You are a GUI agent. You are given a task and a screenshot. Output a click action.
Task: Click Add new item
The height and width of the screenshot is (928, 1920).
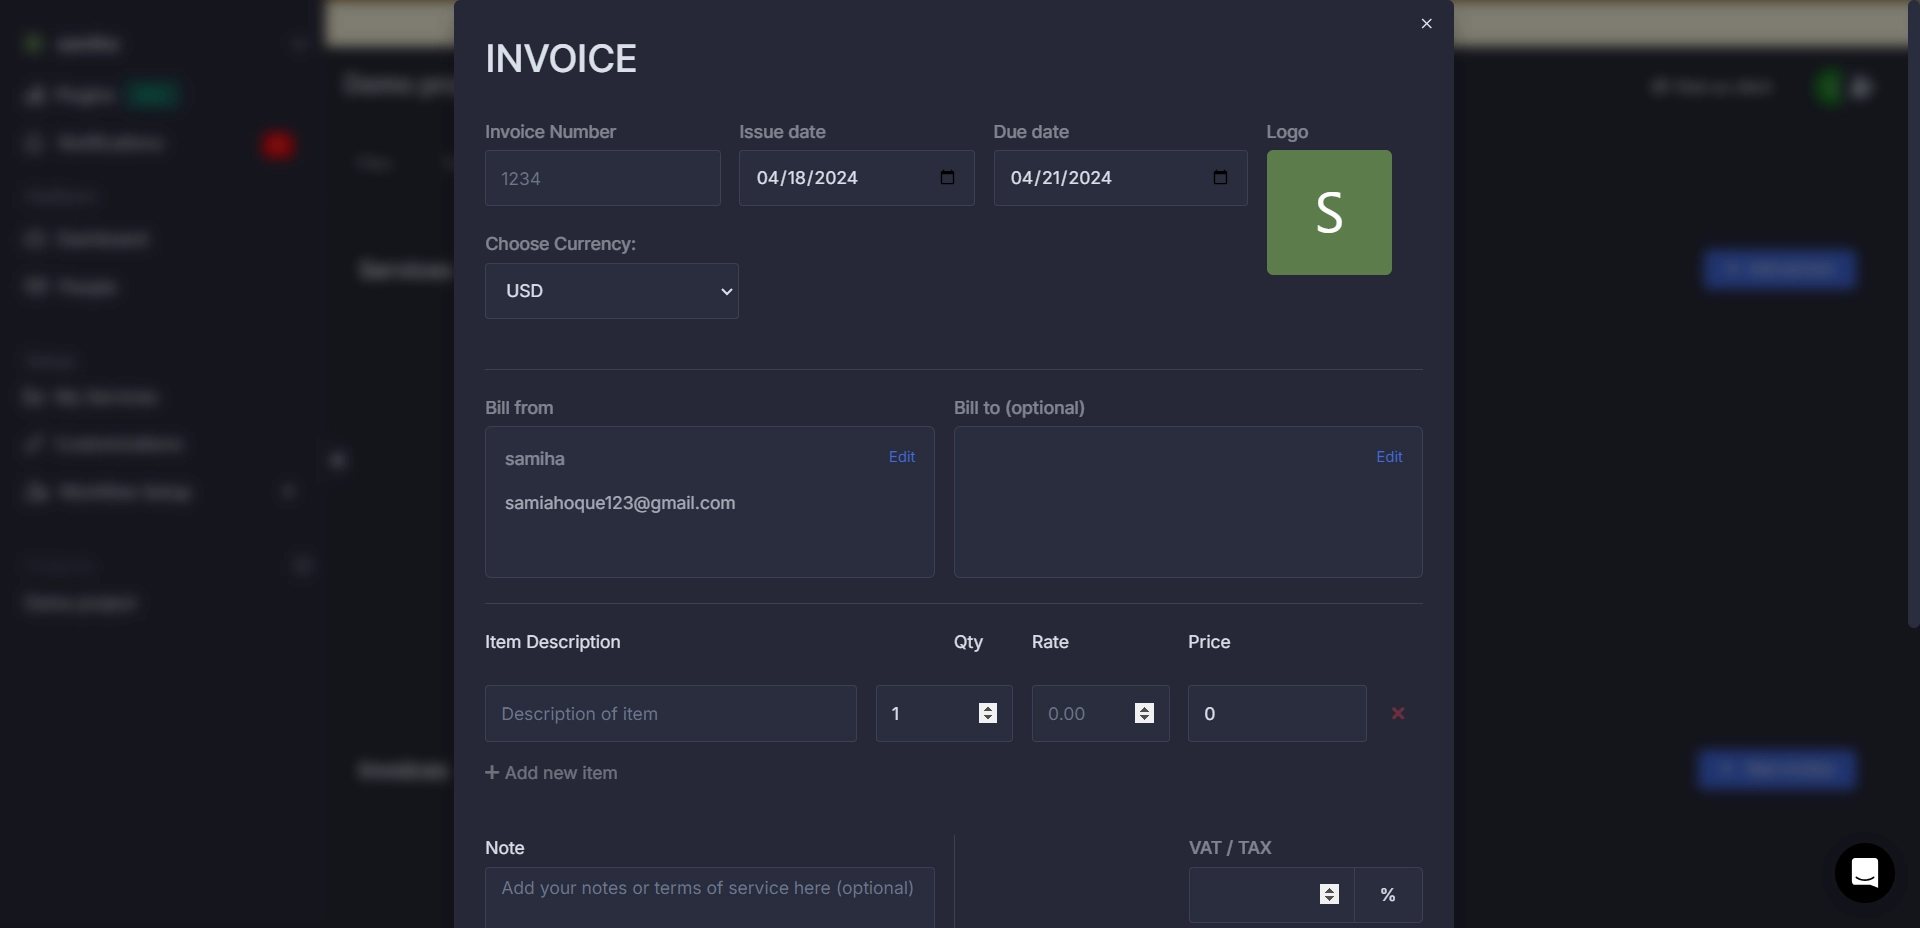[562, 772]
